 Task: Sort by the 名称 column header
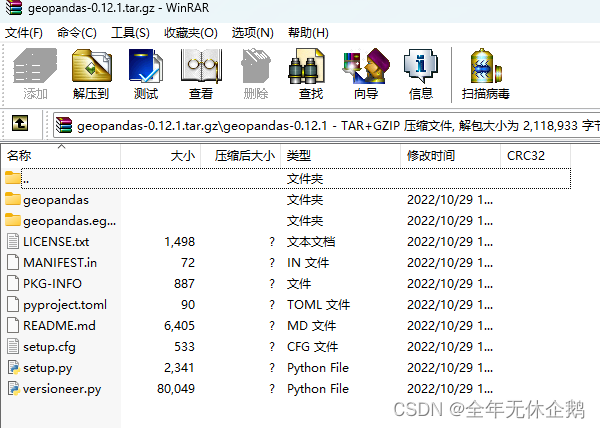61,156
